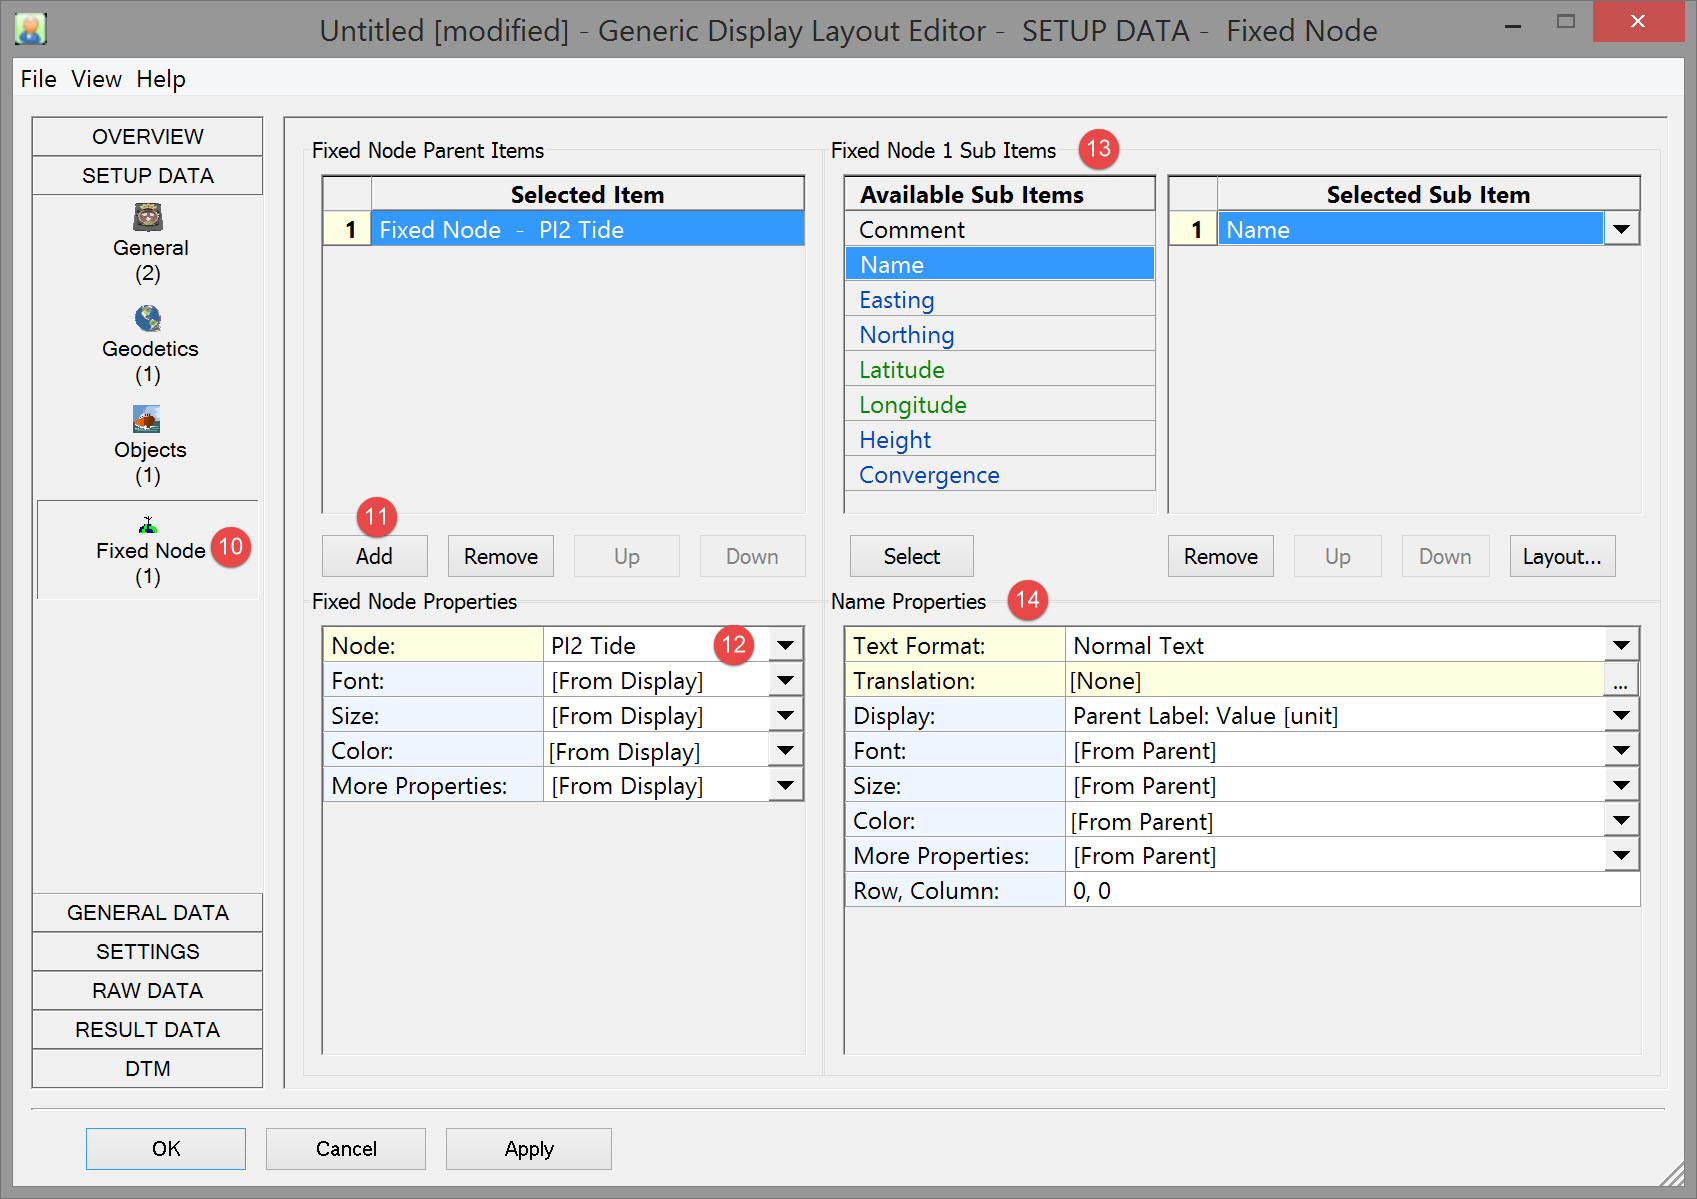The width and height of the screenshot is (1697, 1199).
Task: Select Latitude in Available Sub Items
Action: (902, 370)
